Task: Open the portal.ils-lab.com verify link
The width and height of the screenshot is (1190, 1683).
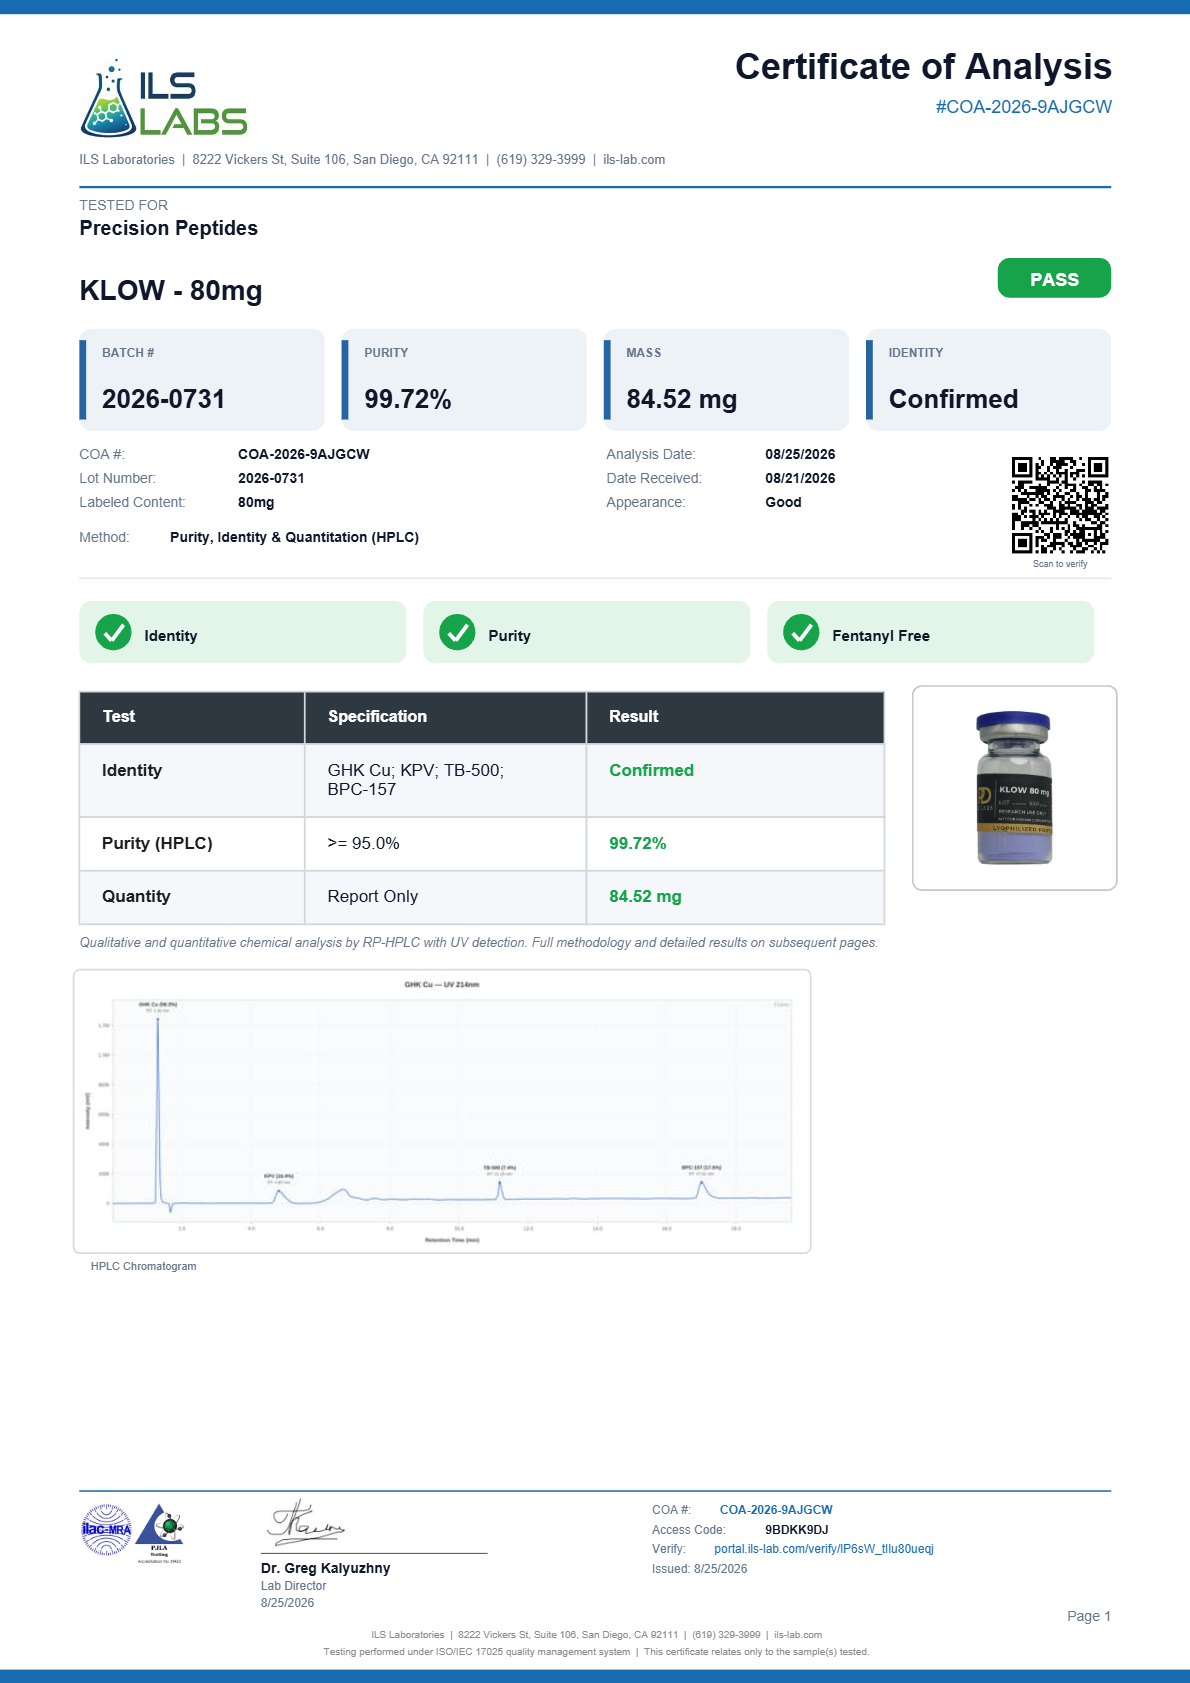Action: 824,1549
